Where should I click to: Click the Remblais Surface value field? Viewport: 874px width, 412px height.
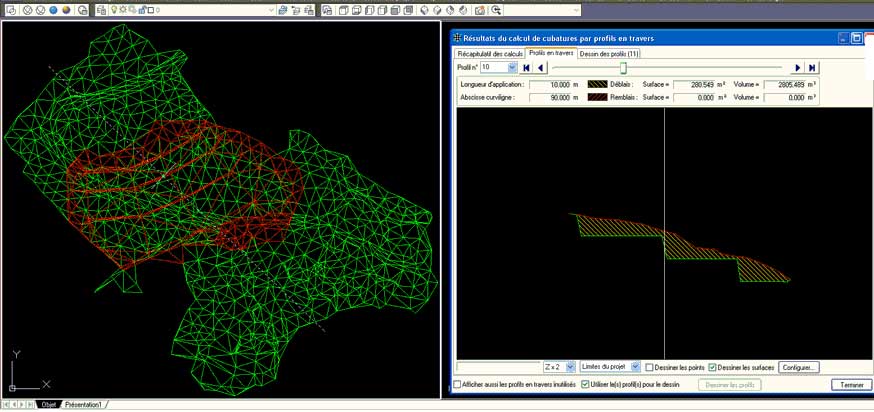(694, 97)
